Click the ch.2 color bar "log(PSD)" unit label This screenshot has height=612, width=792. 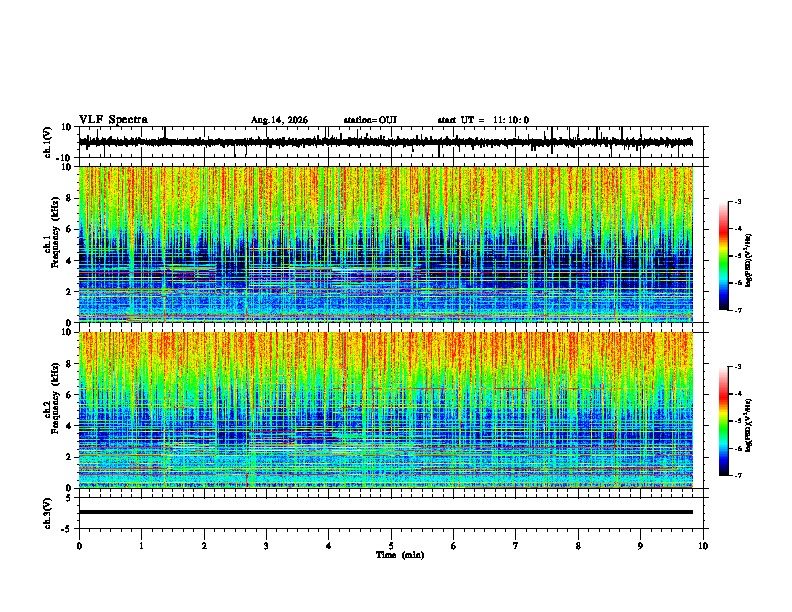click(749, 425)
